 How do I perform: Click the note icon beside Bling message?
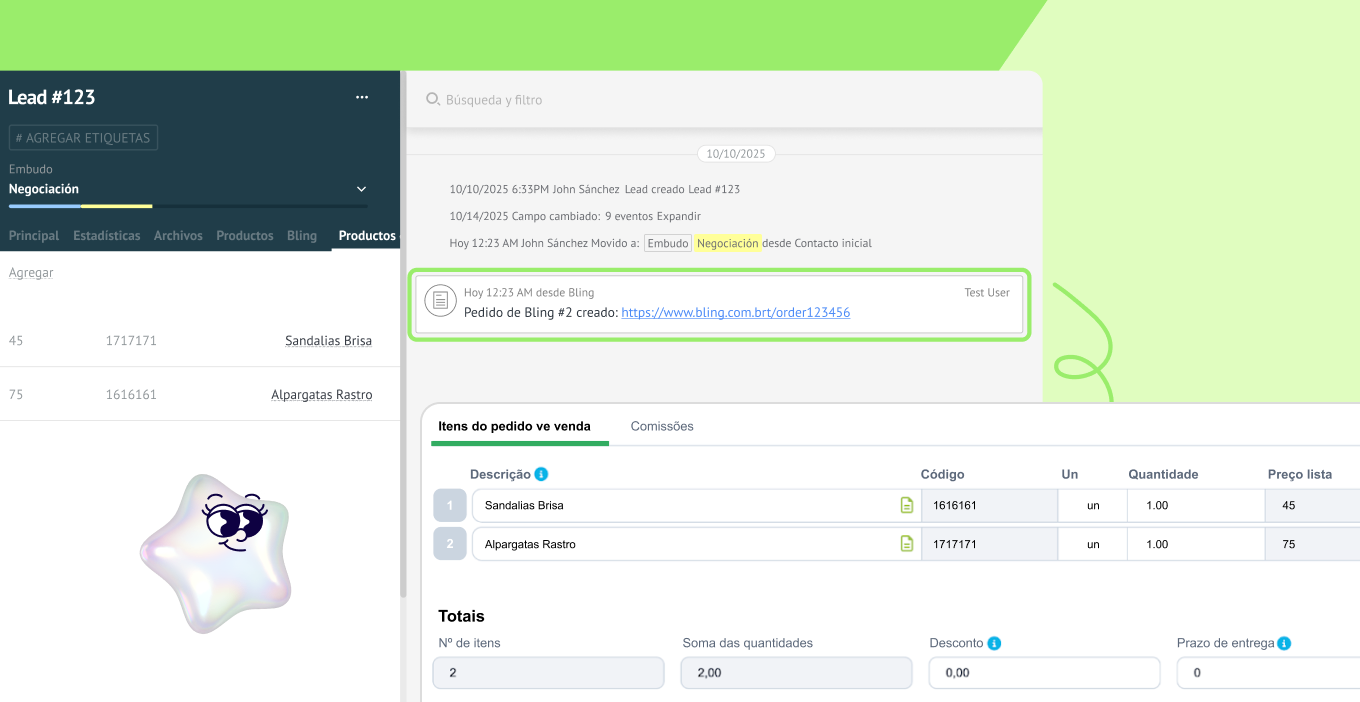(439, 301)
